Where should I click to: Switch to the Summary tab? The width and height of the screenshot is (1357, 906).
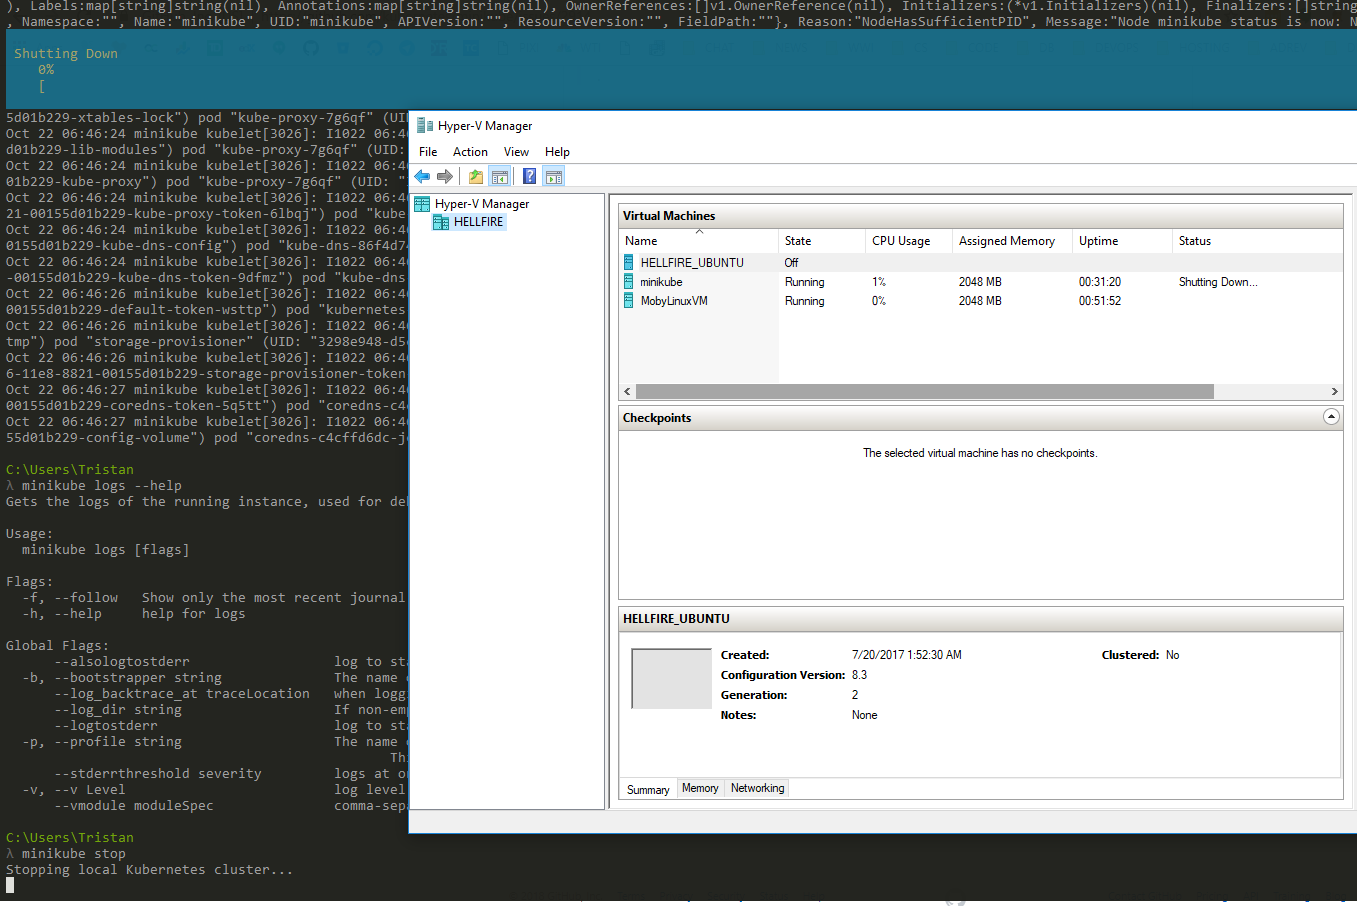point(648,790)
